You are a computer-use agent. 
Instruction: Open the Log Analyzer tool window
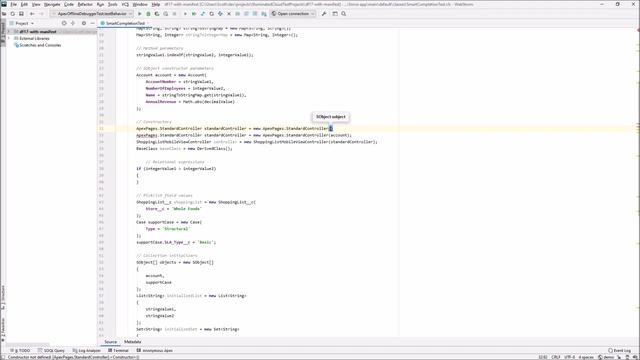click(86, 351)
